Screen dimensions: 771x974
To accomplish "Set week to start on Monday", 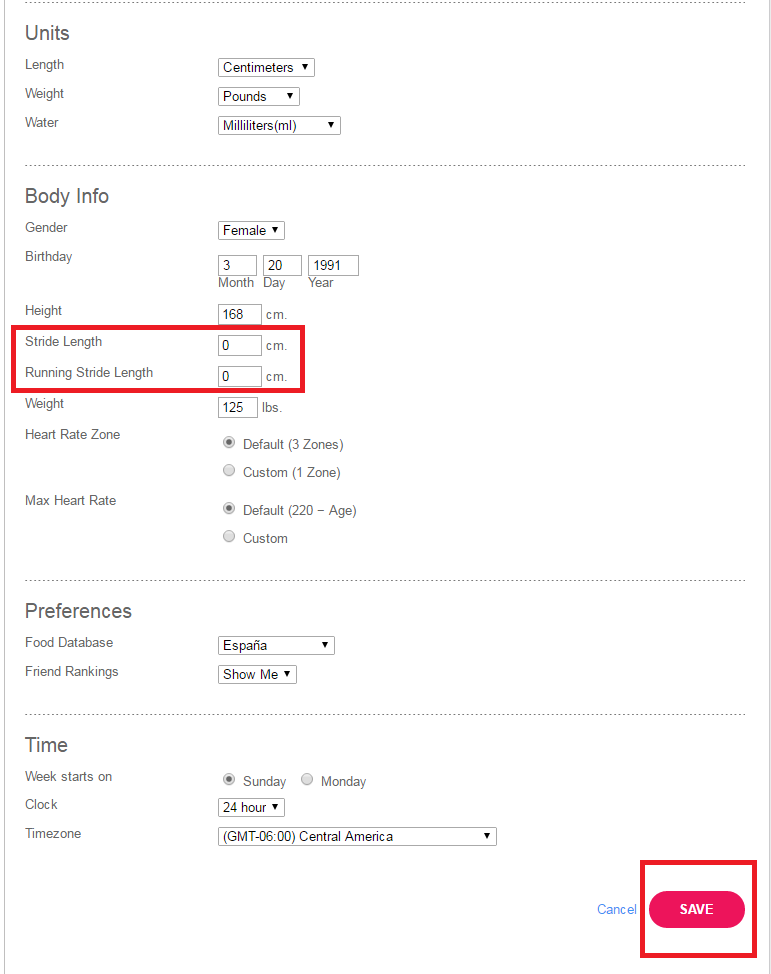I will click(307, 780).
